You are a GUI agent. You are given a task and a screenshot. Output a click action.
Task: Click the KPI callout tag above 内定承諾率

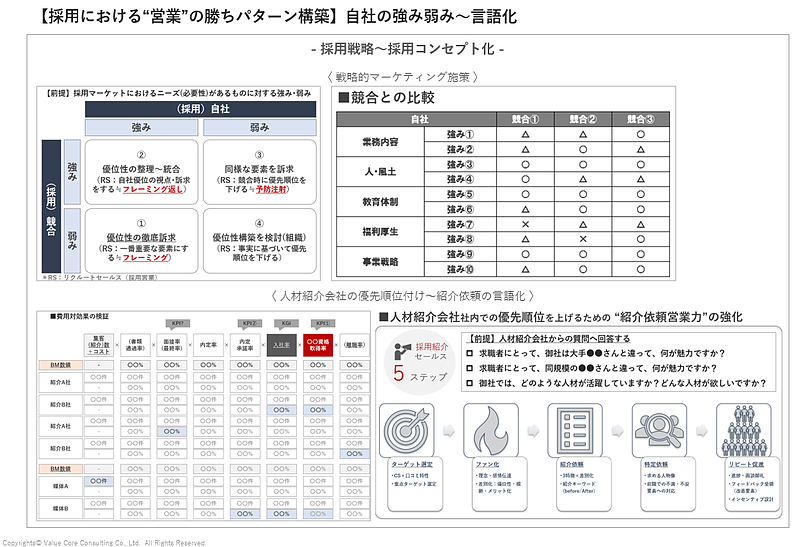(249, 324)
